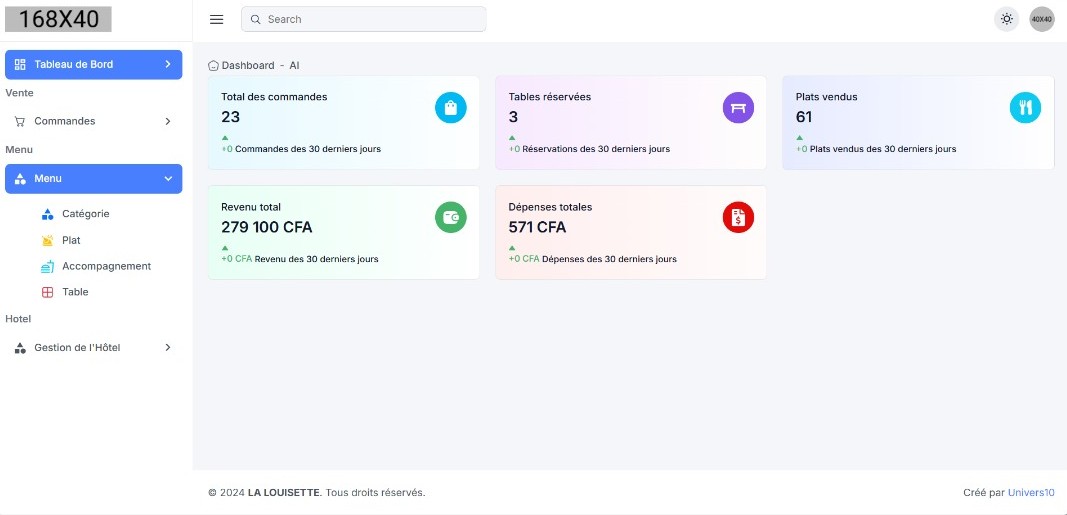Click the Menu shapes icon in sidebar
The height and width of the screenshot is (515, 1067).
(x=20, y=178)
